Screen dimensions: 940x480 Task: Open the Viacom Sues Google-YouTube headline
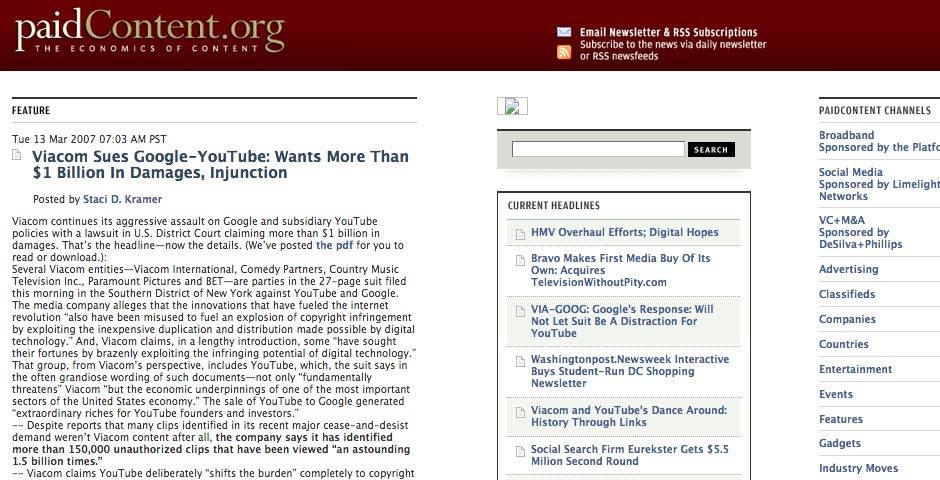tap(221, 165)
